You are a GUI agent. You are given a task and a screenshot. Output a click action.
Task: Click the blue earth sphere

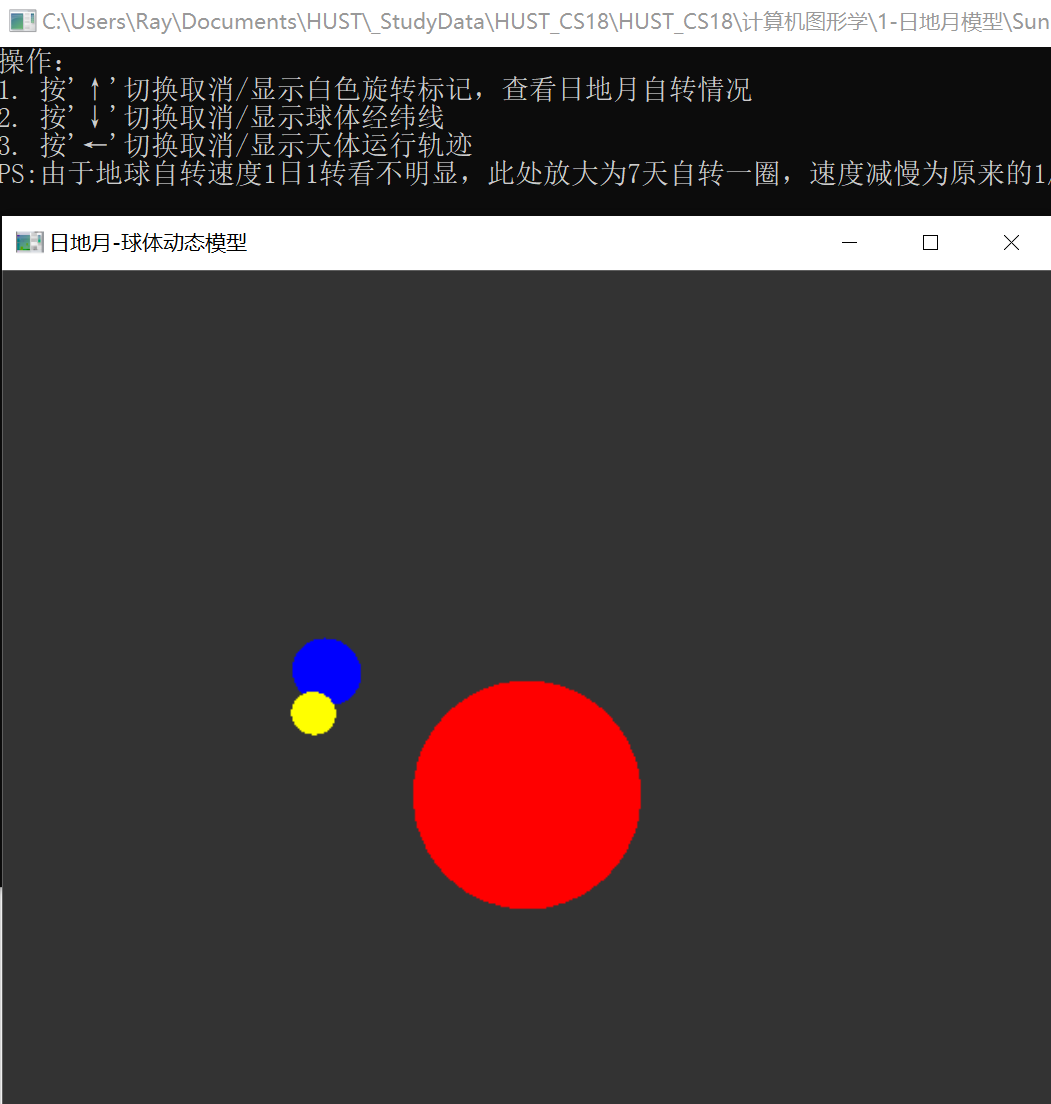tap(328, 667)
